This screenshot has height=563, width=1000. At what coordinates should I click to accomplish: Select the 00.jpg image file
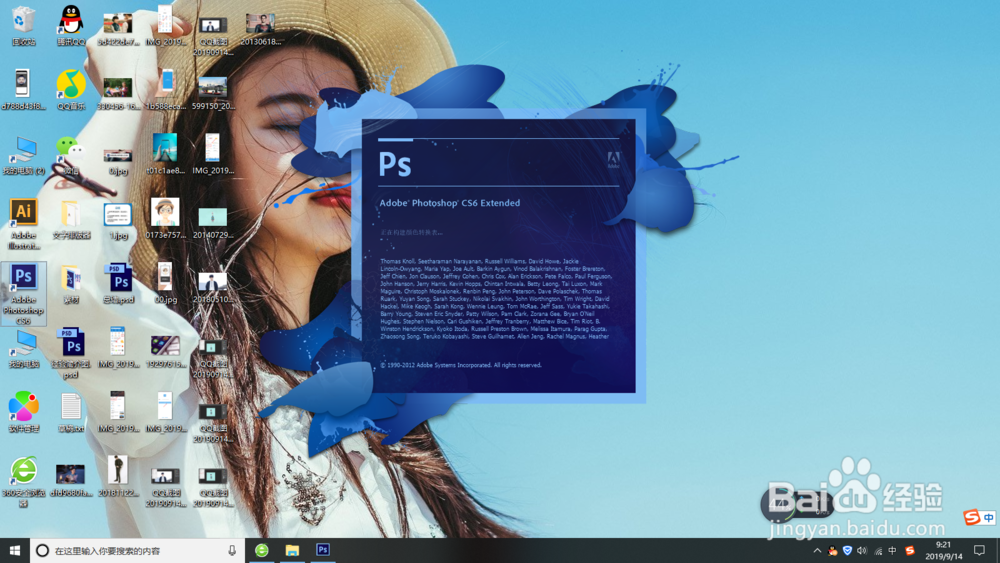tap(165, 282)
